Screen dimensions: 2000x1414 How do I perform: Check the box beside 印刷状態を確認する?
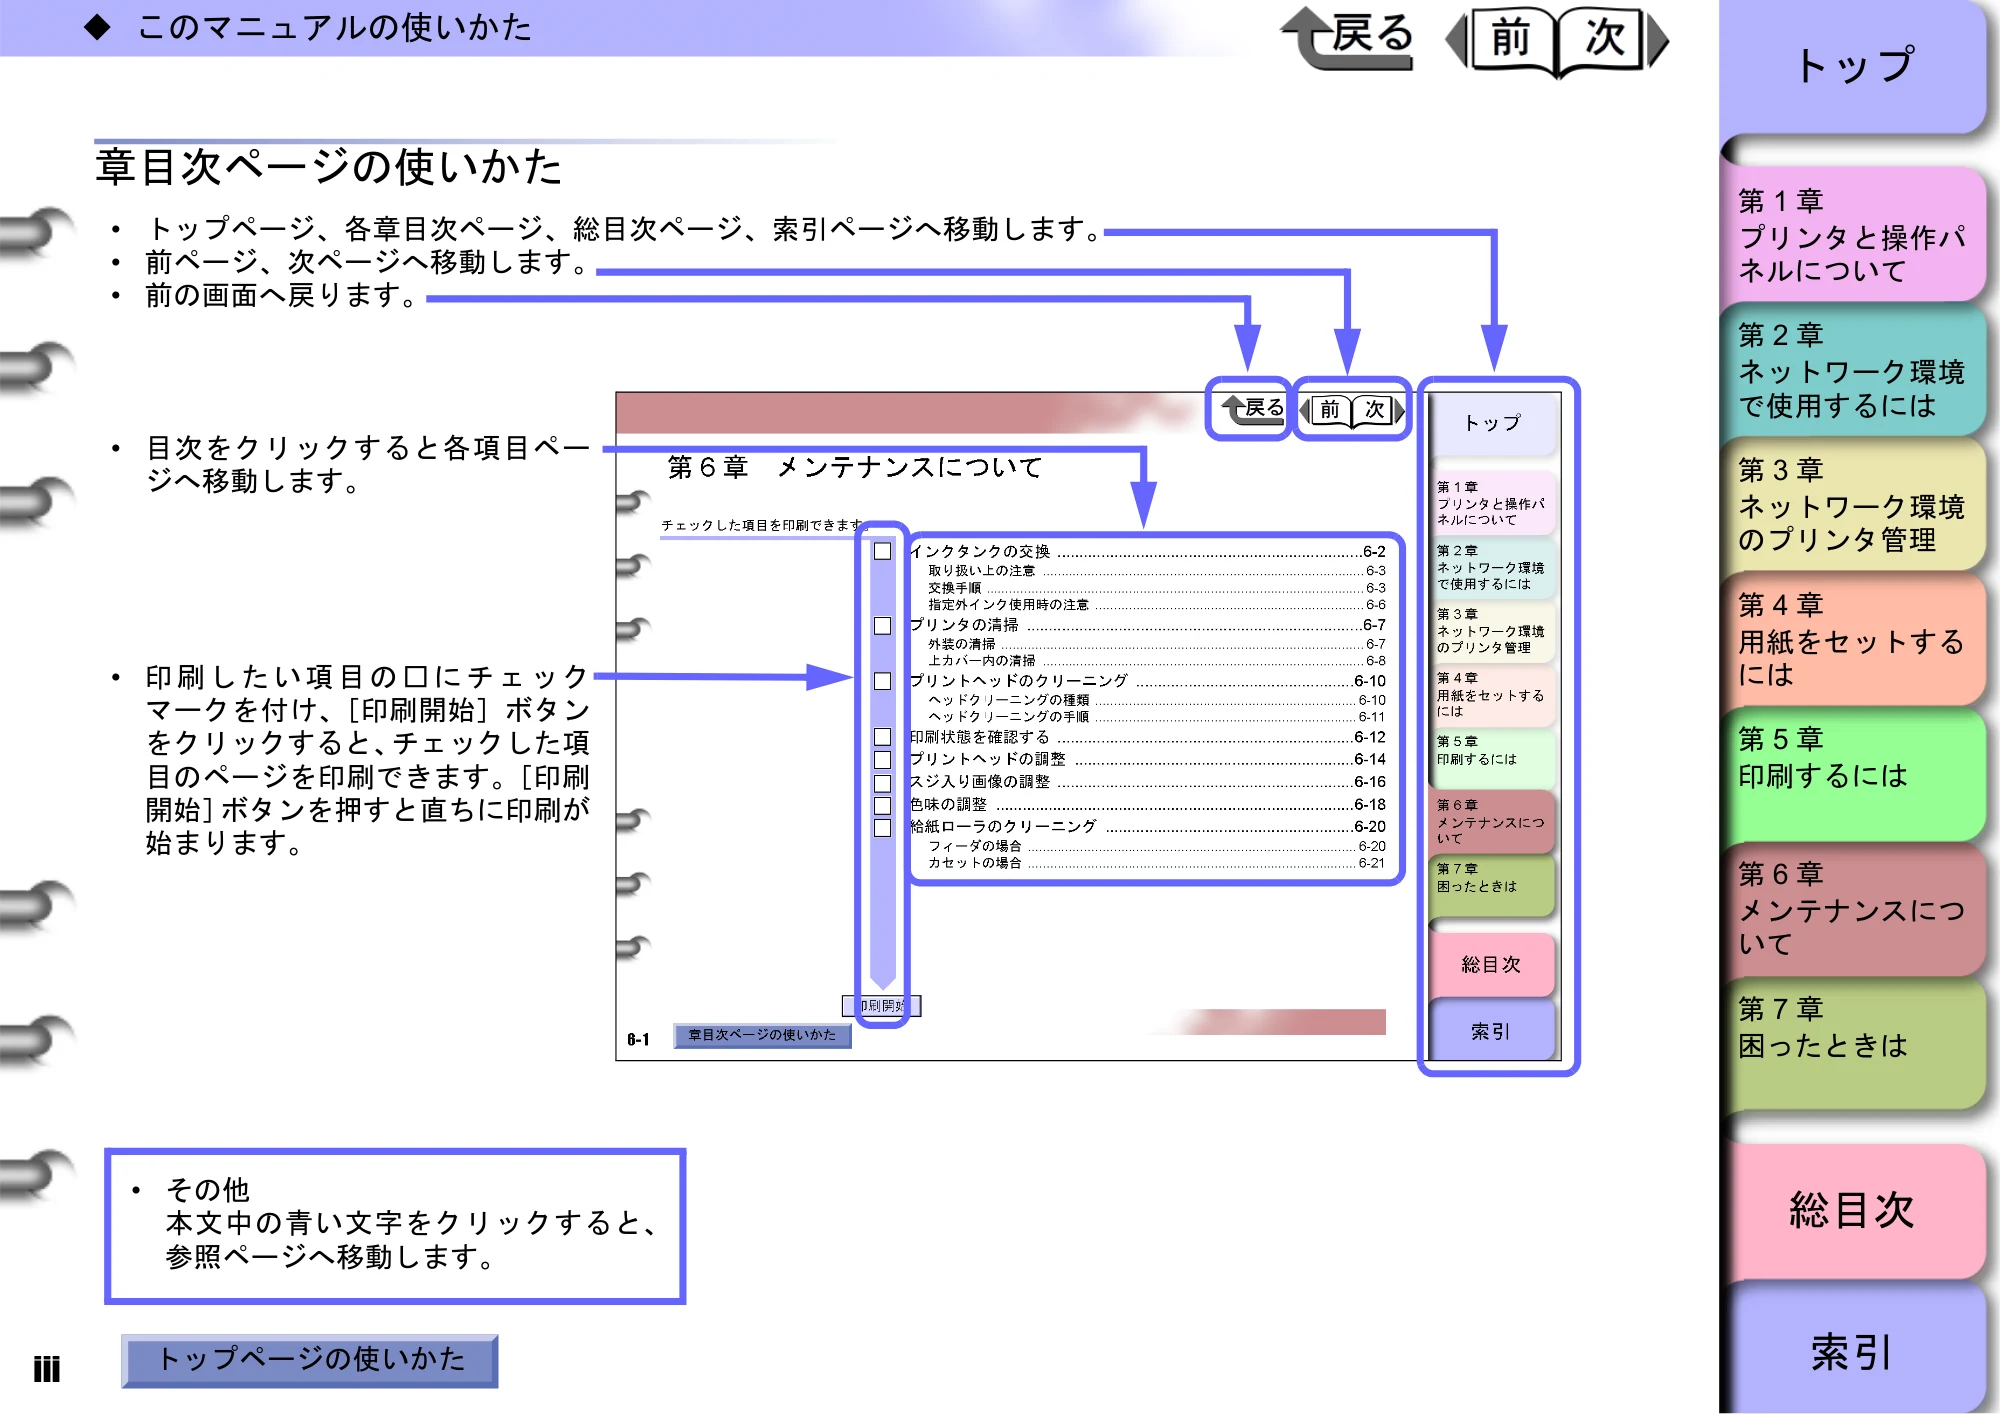[882, 737]
